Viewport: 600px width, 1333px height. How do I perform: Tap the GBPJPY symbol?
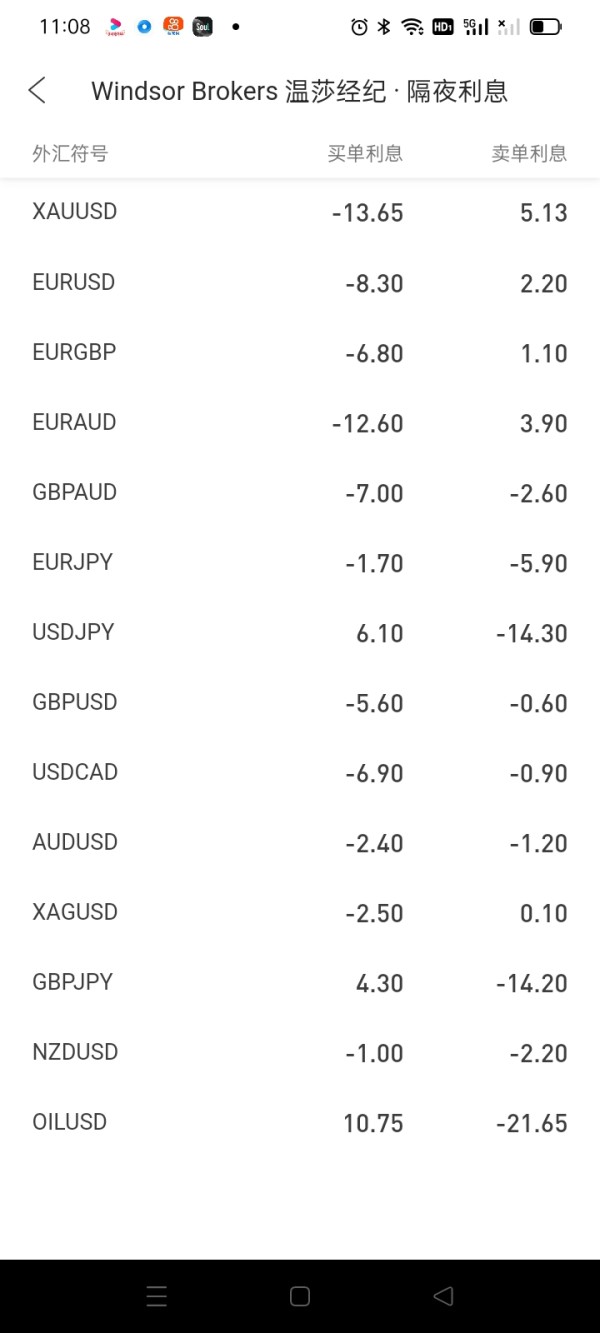tap(73, 982)
